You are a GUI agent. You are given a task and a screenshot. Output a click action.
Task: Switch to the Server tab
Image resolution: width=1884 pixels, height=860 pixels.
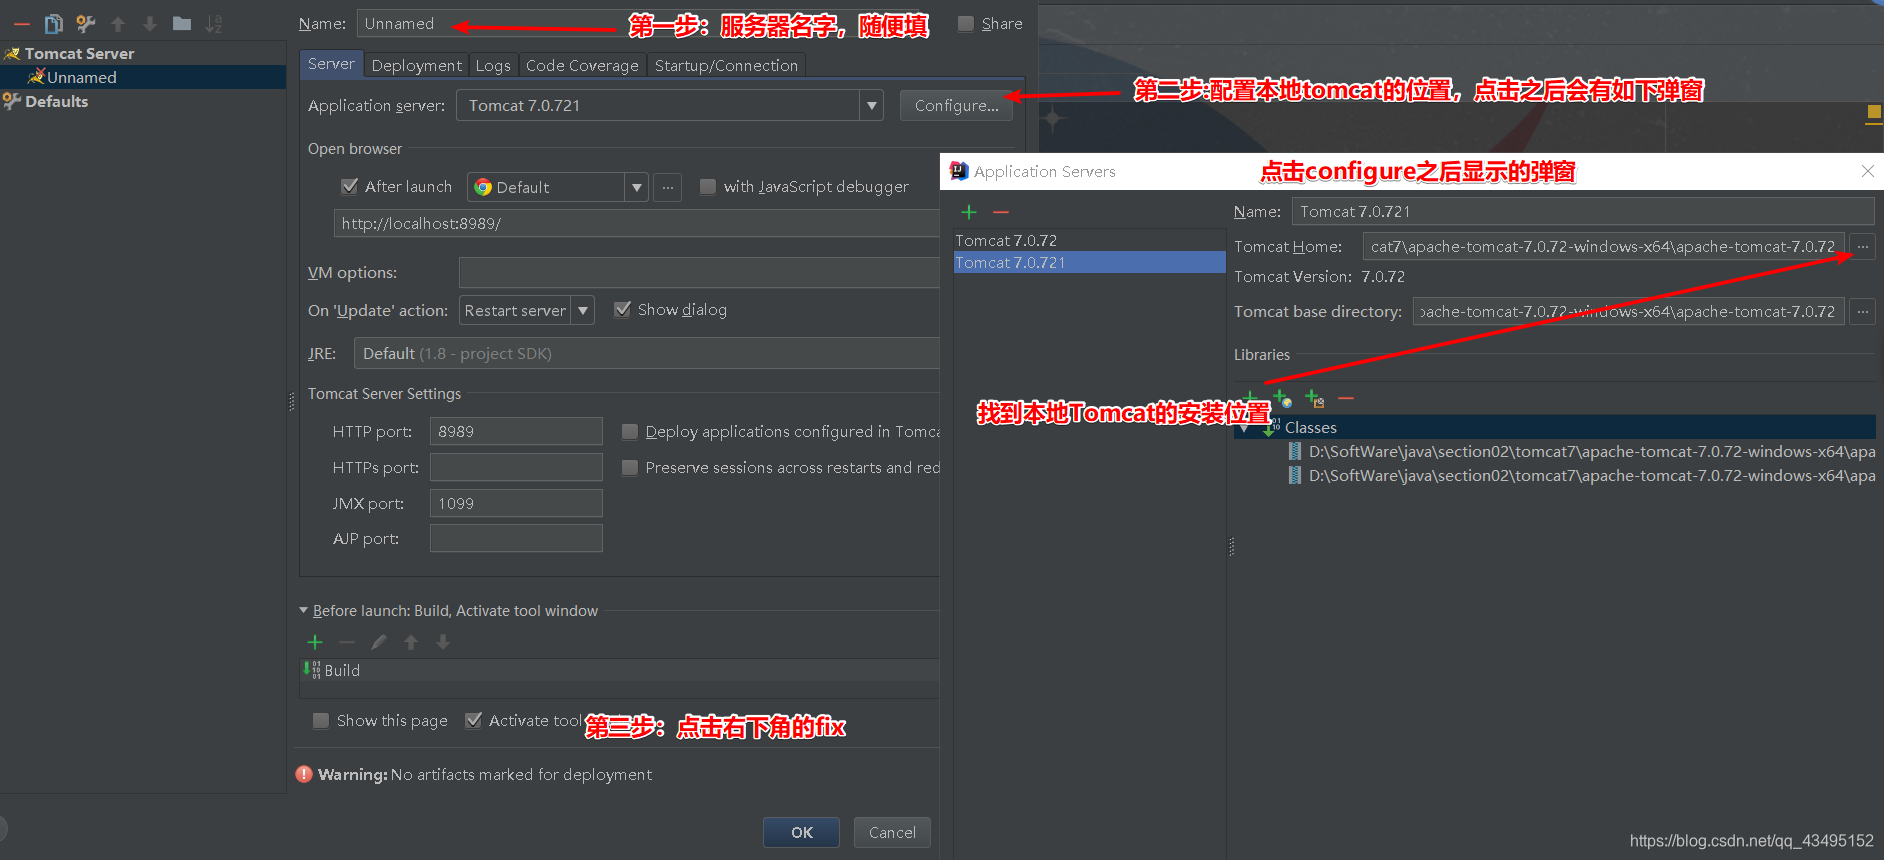[x=331, y=64]
